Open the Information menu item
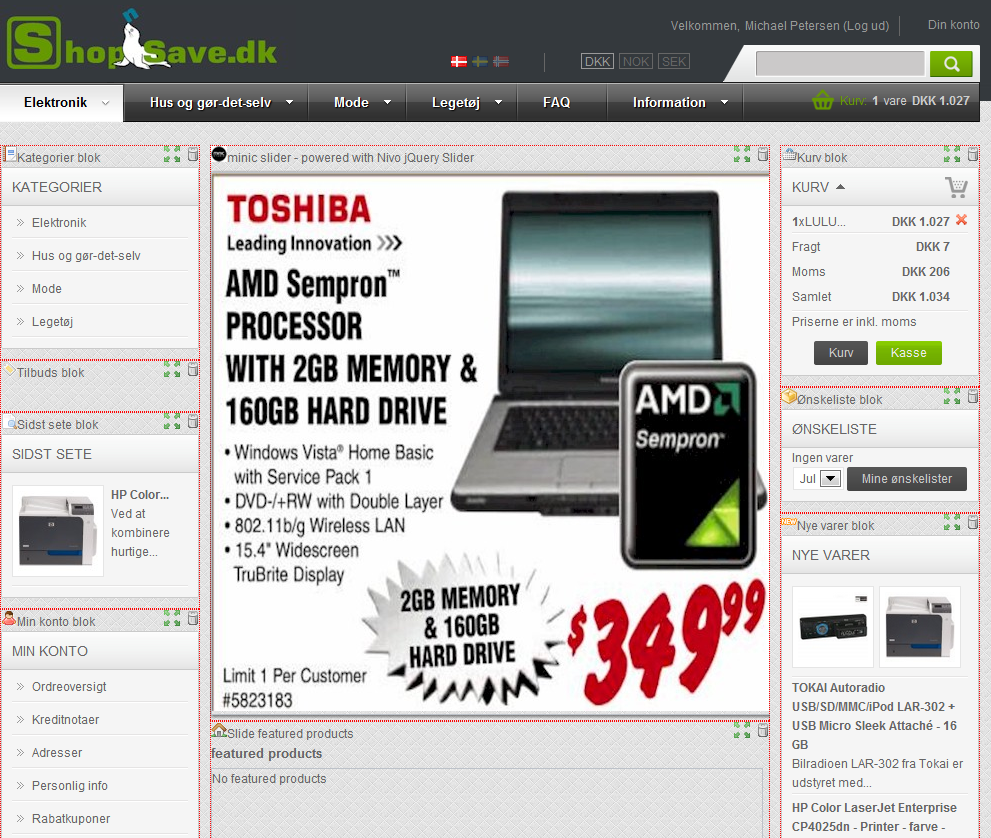Viewport: 991px width, 838px height. coord(669,102)
